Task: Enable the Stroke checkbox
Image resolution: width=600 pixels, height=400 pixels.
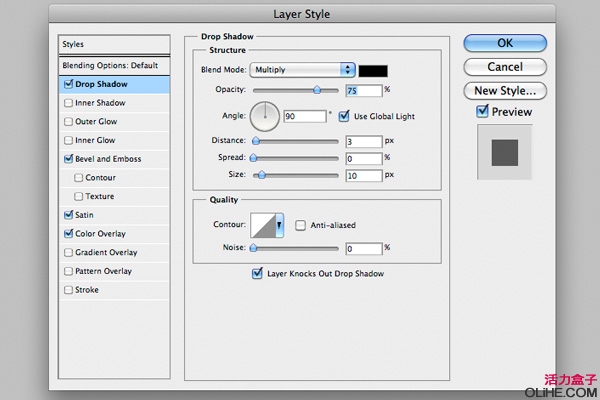Action: [68, 290]
